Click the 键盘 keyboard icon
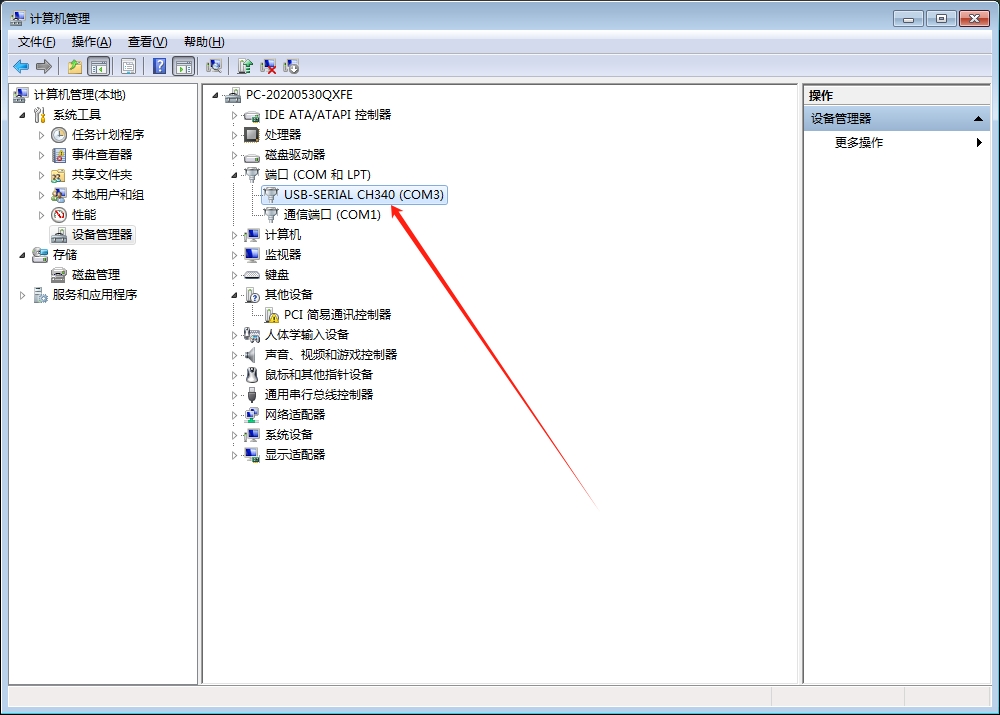This screenshot has width=1000, height=715. click(x=252, y=275)
